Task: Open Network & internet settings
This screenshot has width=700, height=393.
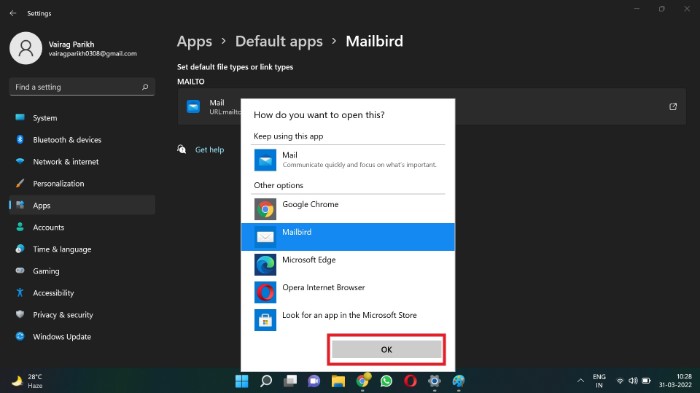Action: point(82,162)
